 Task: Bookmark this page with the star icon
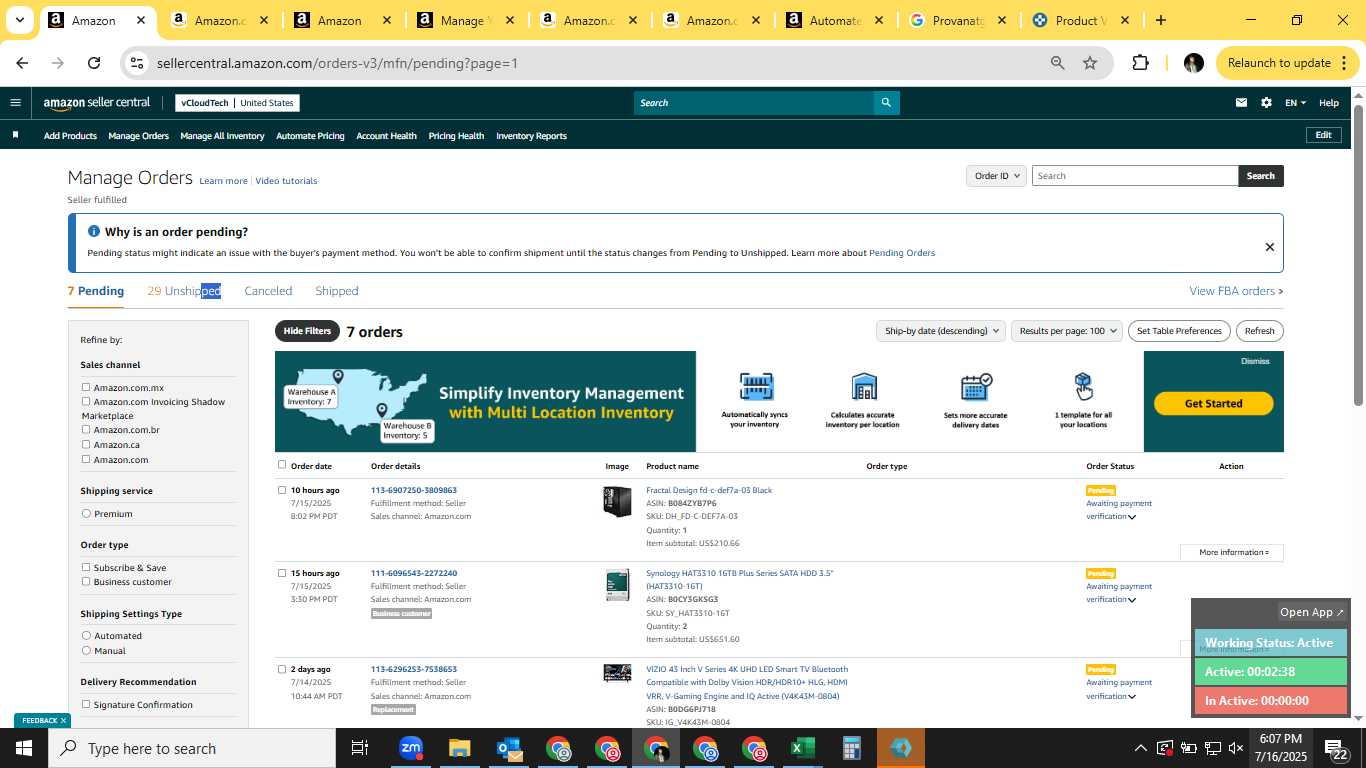click(x=1090, y=63)
